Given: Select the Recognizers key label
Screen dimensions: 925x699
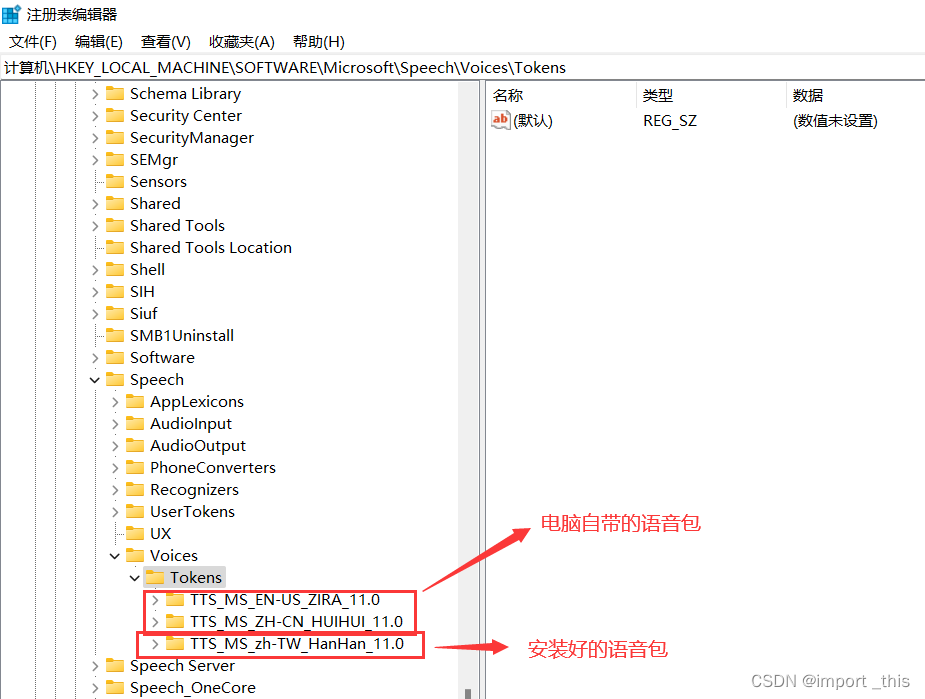Looking at the screenshot, I should [x=194, y=490].
